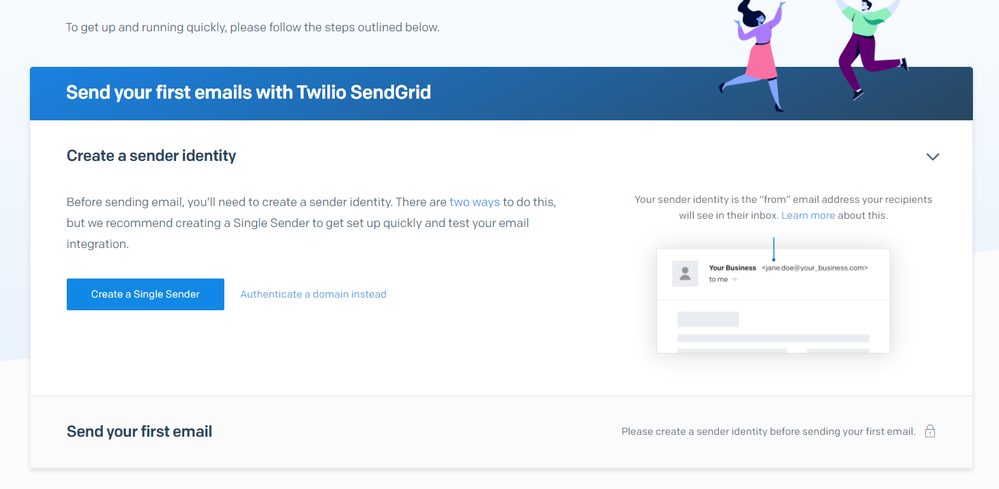Click the gray placeholder lines in preview
Image resolution: width=999 pixels, height=489 pixels.
click(772, 339)
